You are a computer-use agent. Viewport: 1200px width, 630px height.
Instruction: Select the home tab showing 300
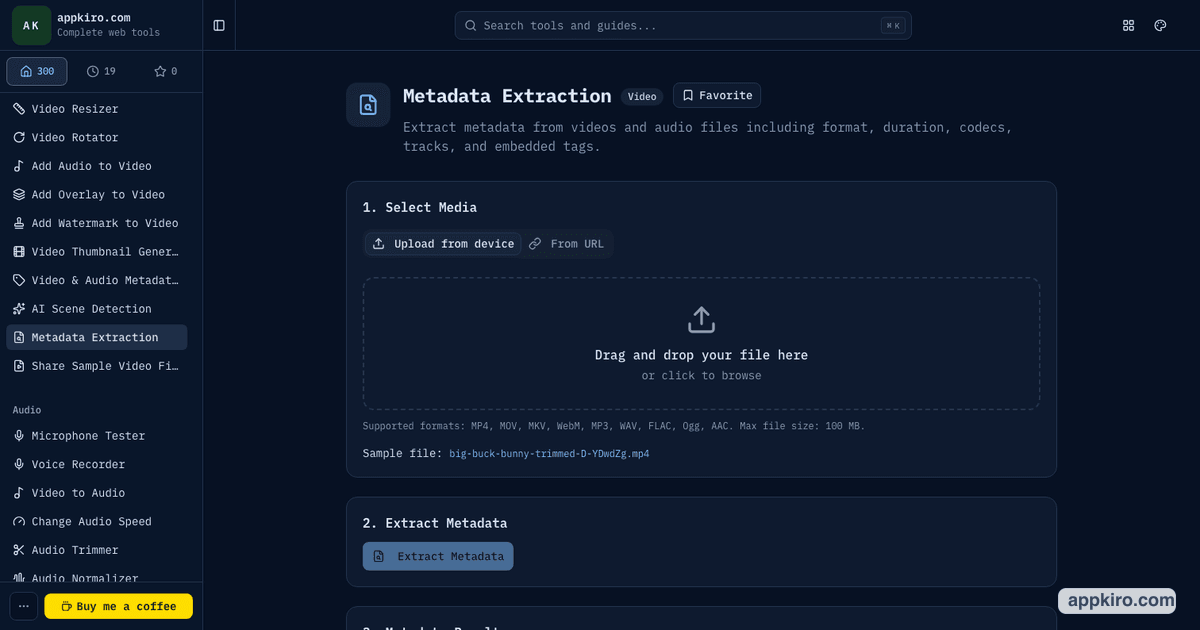click(37, 71)
